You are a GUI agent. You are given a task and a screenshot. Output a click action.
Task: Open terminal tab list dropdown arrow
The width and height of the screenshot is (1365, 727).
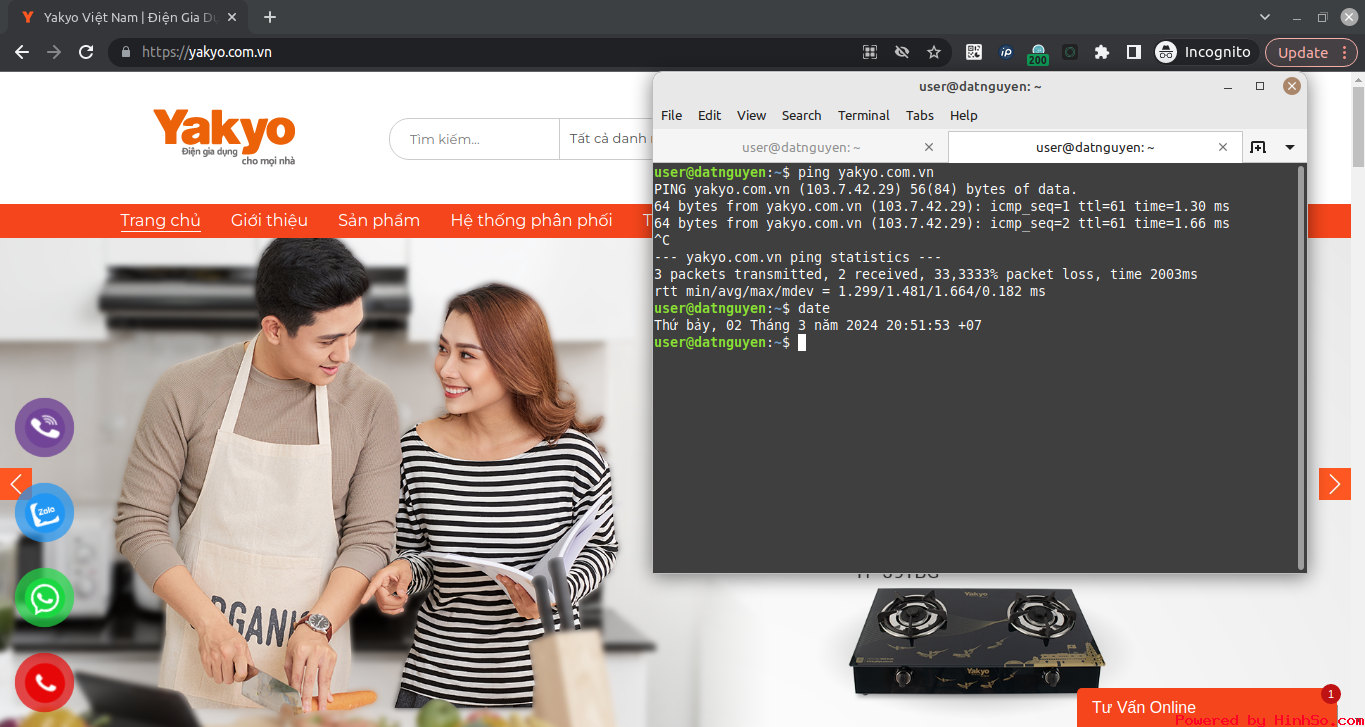click(1290, 147)
